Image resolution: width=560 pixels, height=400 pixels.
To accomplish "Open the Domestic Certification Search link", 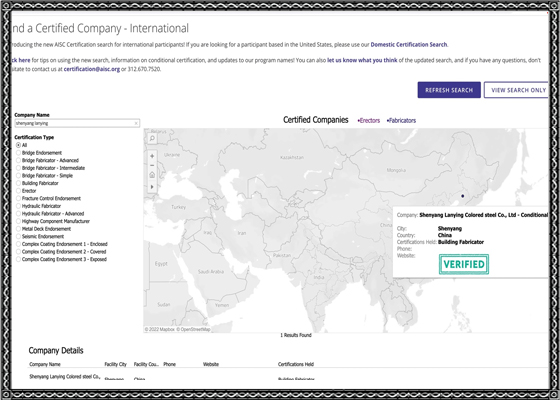I will pos(409,45).
